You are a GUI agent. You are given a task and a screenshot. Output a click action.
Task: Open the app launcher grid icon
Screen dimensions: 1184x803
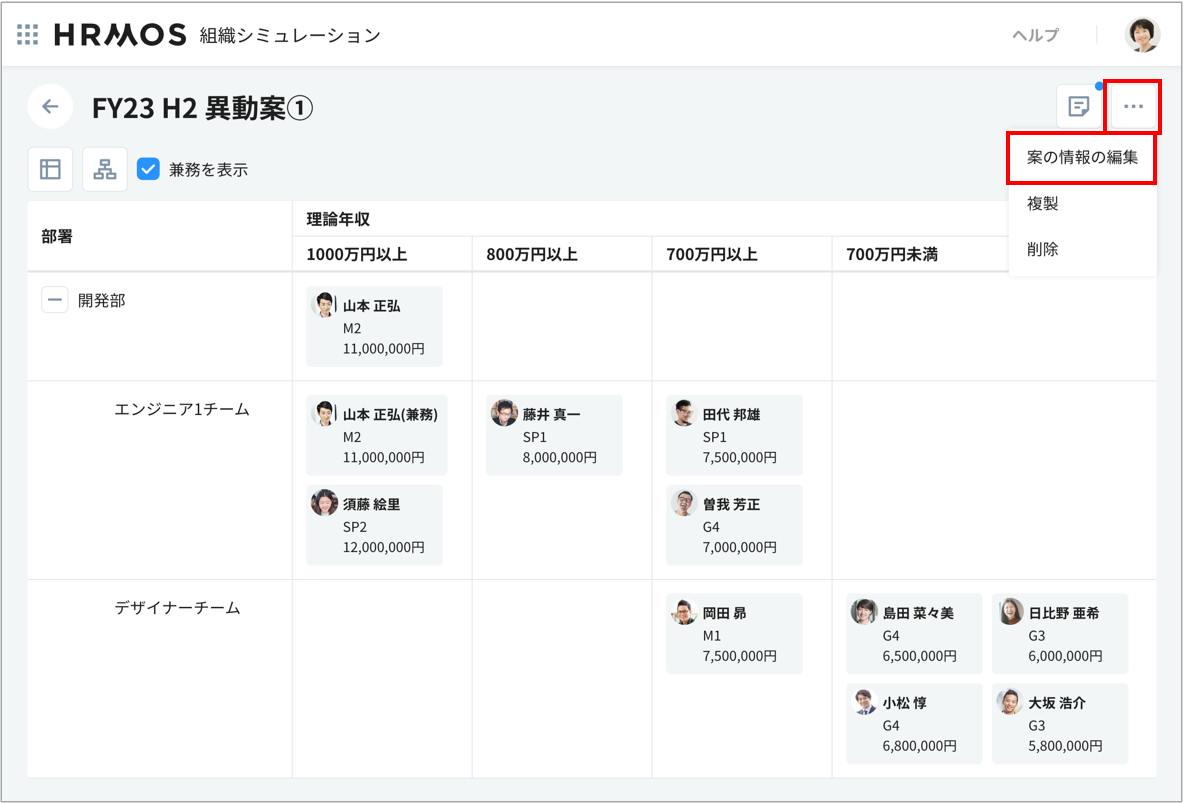28,35
